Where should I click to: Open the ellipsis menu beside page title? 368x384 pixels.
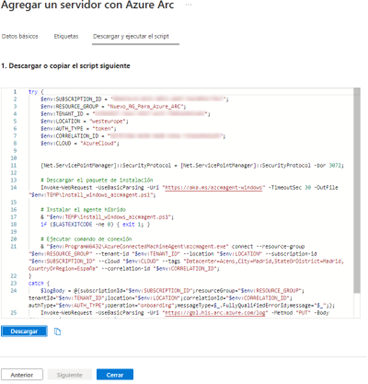[189, 5]
